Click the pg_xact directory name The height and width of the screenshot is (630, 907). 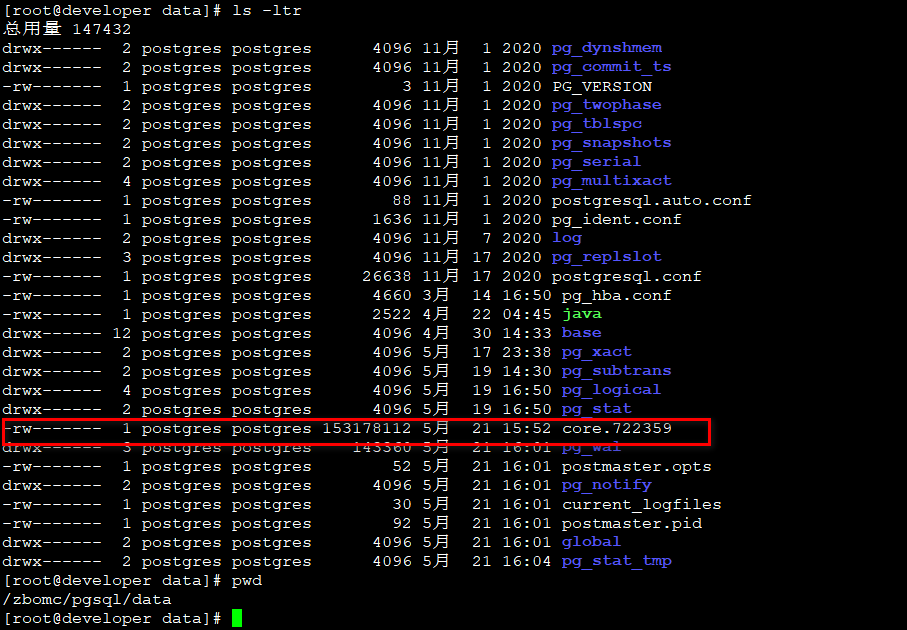point(596,352)
